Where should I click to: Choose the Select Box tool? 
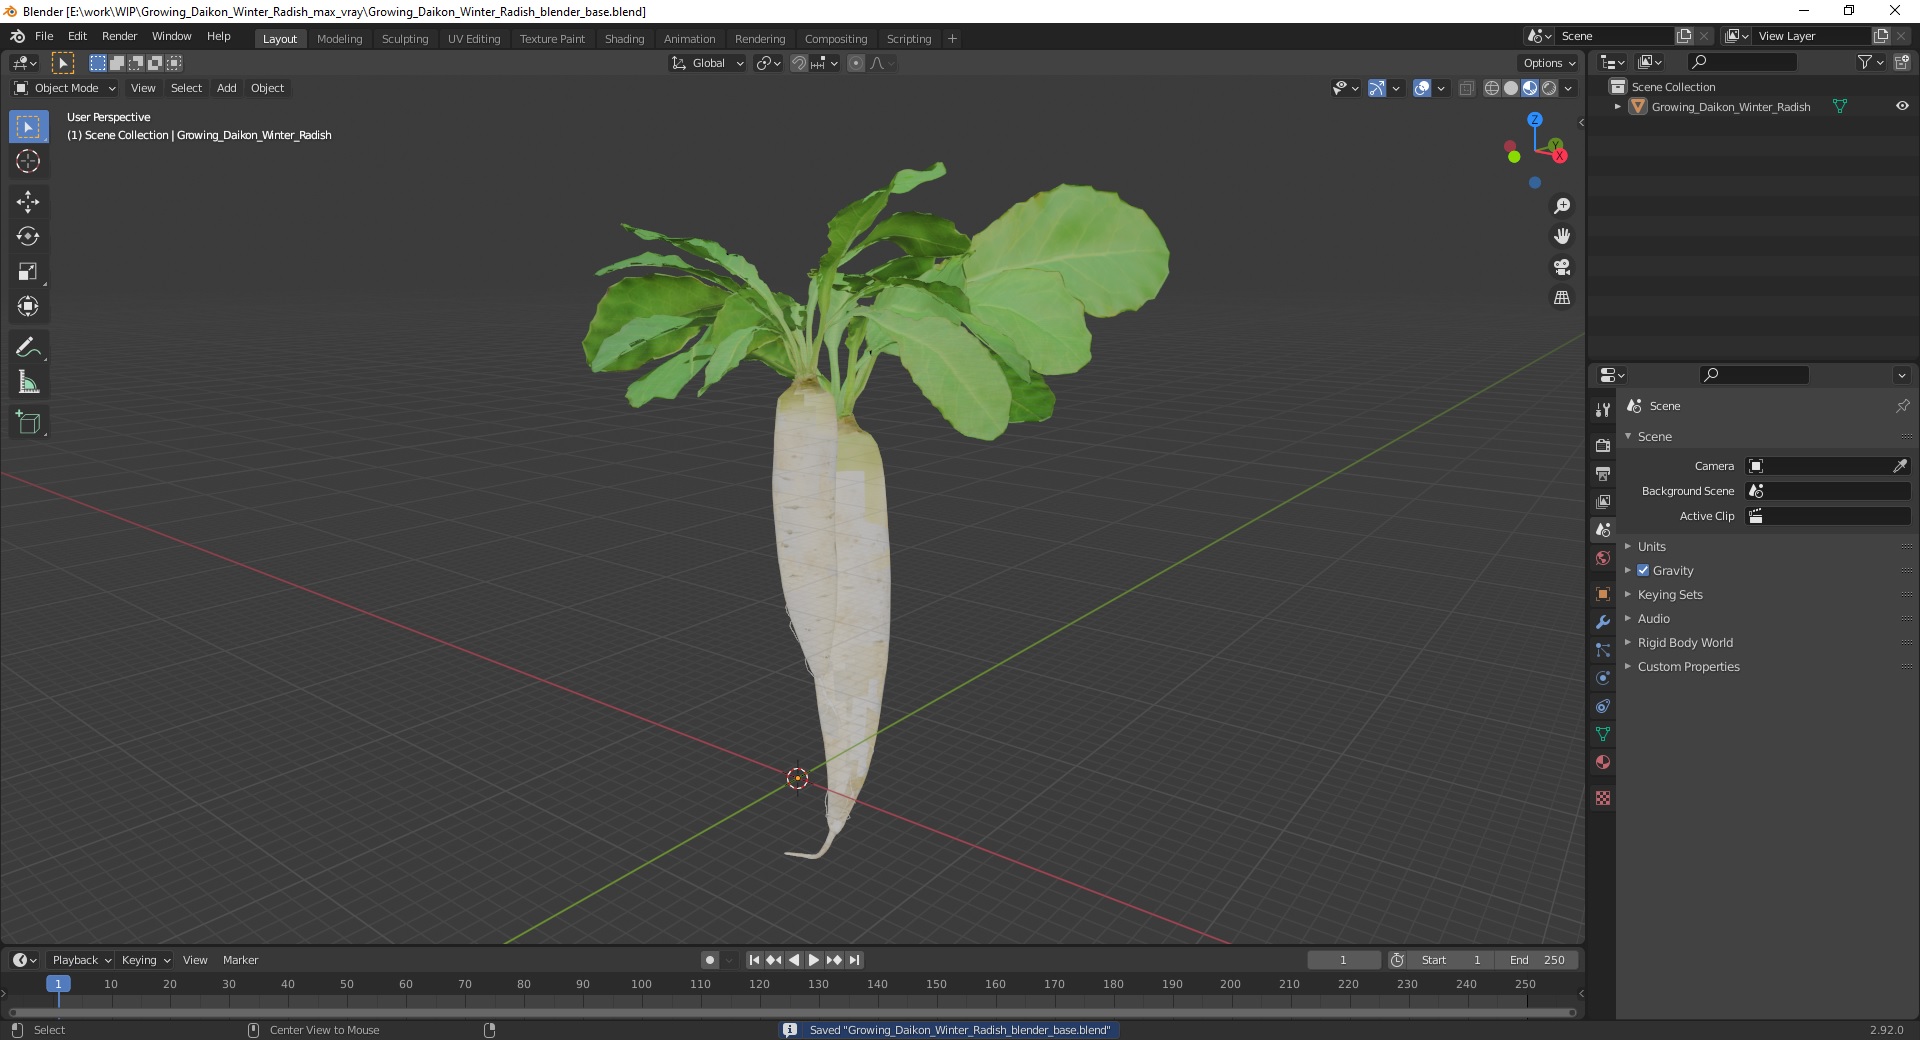tap(28, 127)
